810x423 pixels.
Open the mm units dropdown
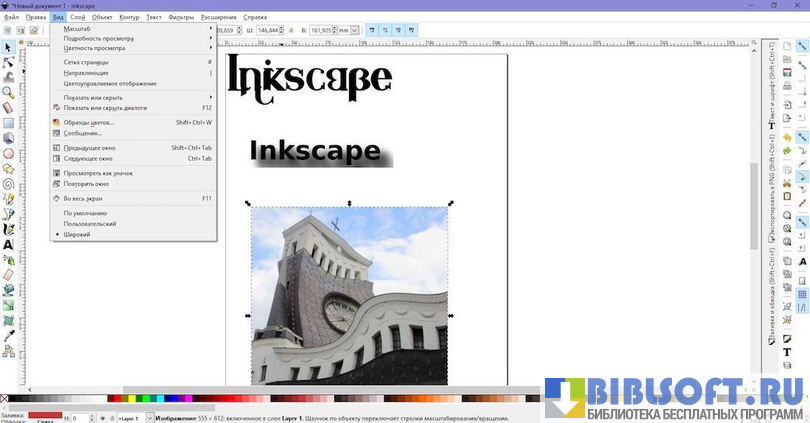(347, 31)
